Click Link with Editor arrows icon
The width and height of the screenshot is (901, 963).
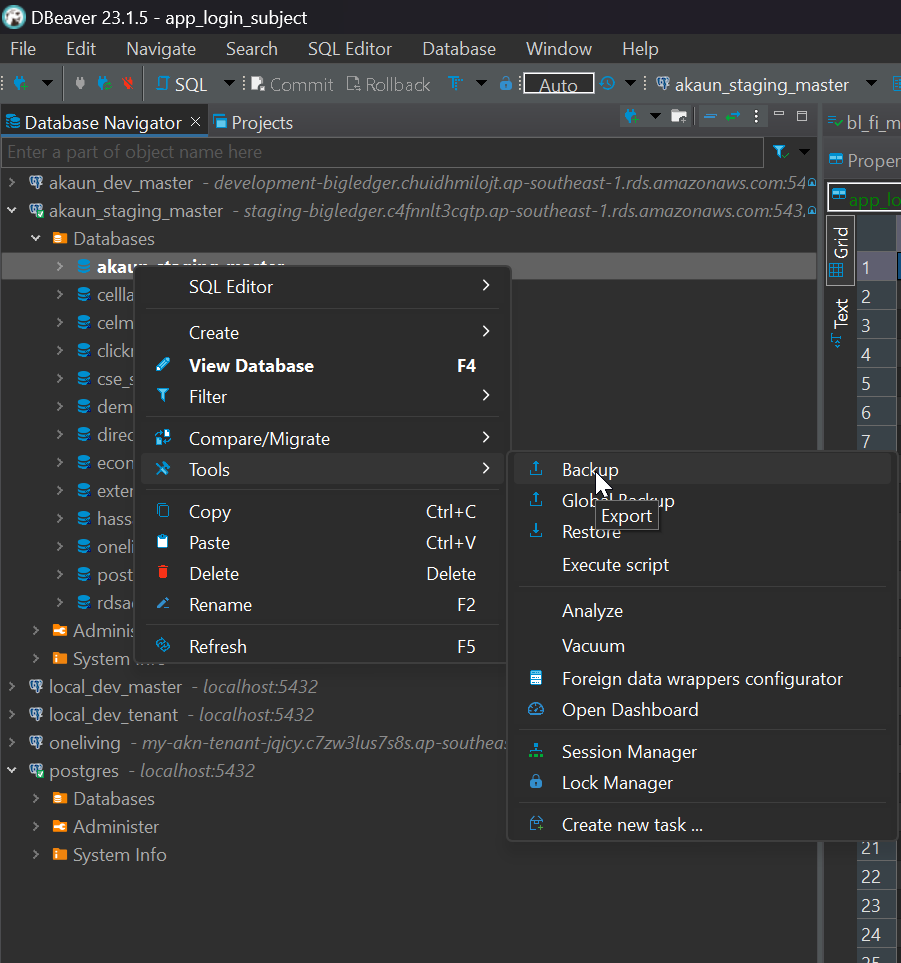[x=733, y=117]
